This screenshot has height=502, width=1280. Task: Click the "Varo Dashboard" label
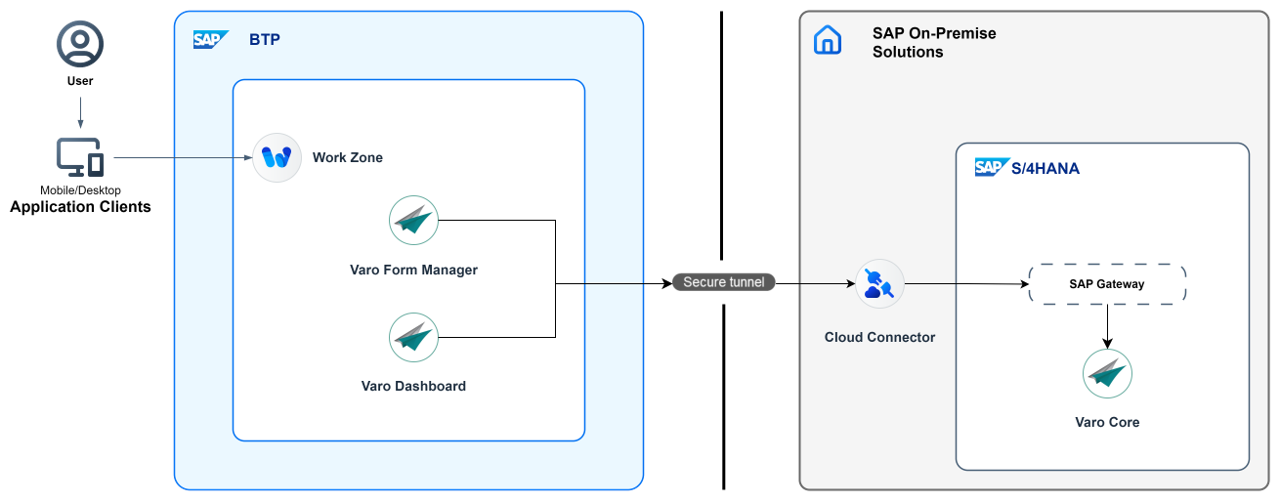[x=414, y=386]
